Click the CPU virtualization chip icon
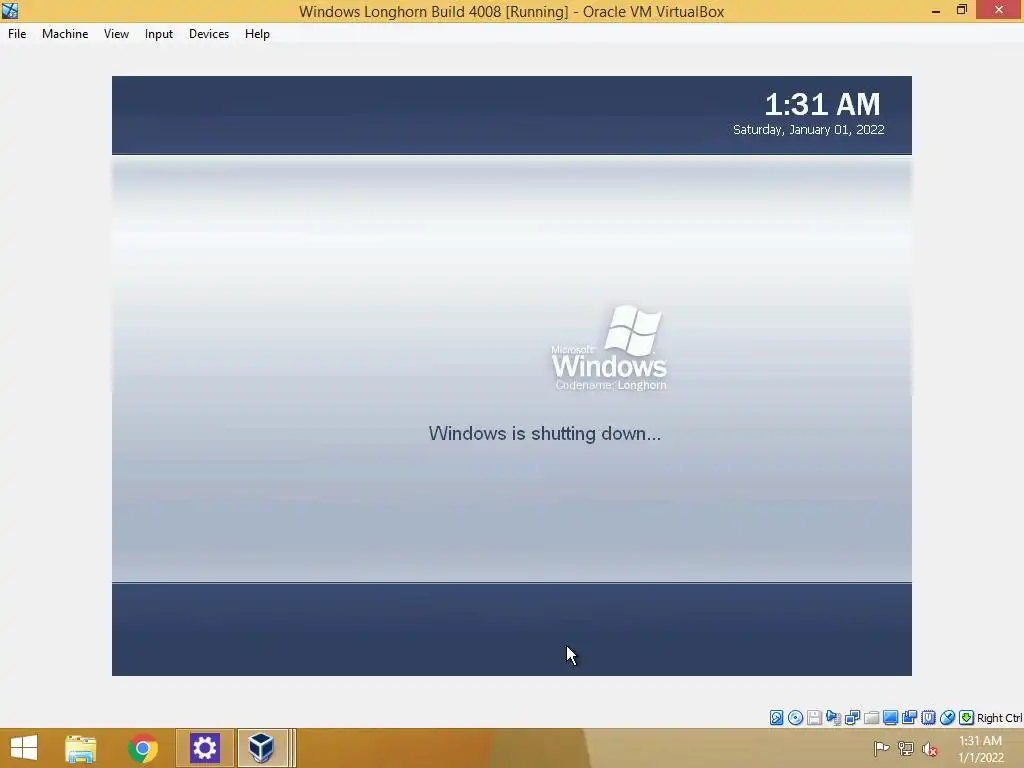Viewport: 1024px width, 768px height. (928, 718)
